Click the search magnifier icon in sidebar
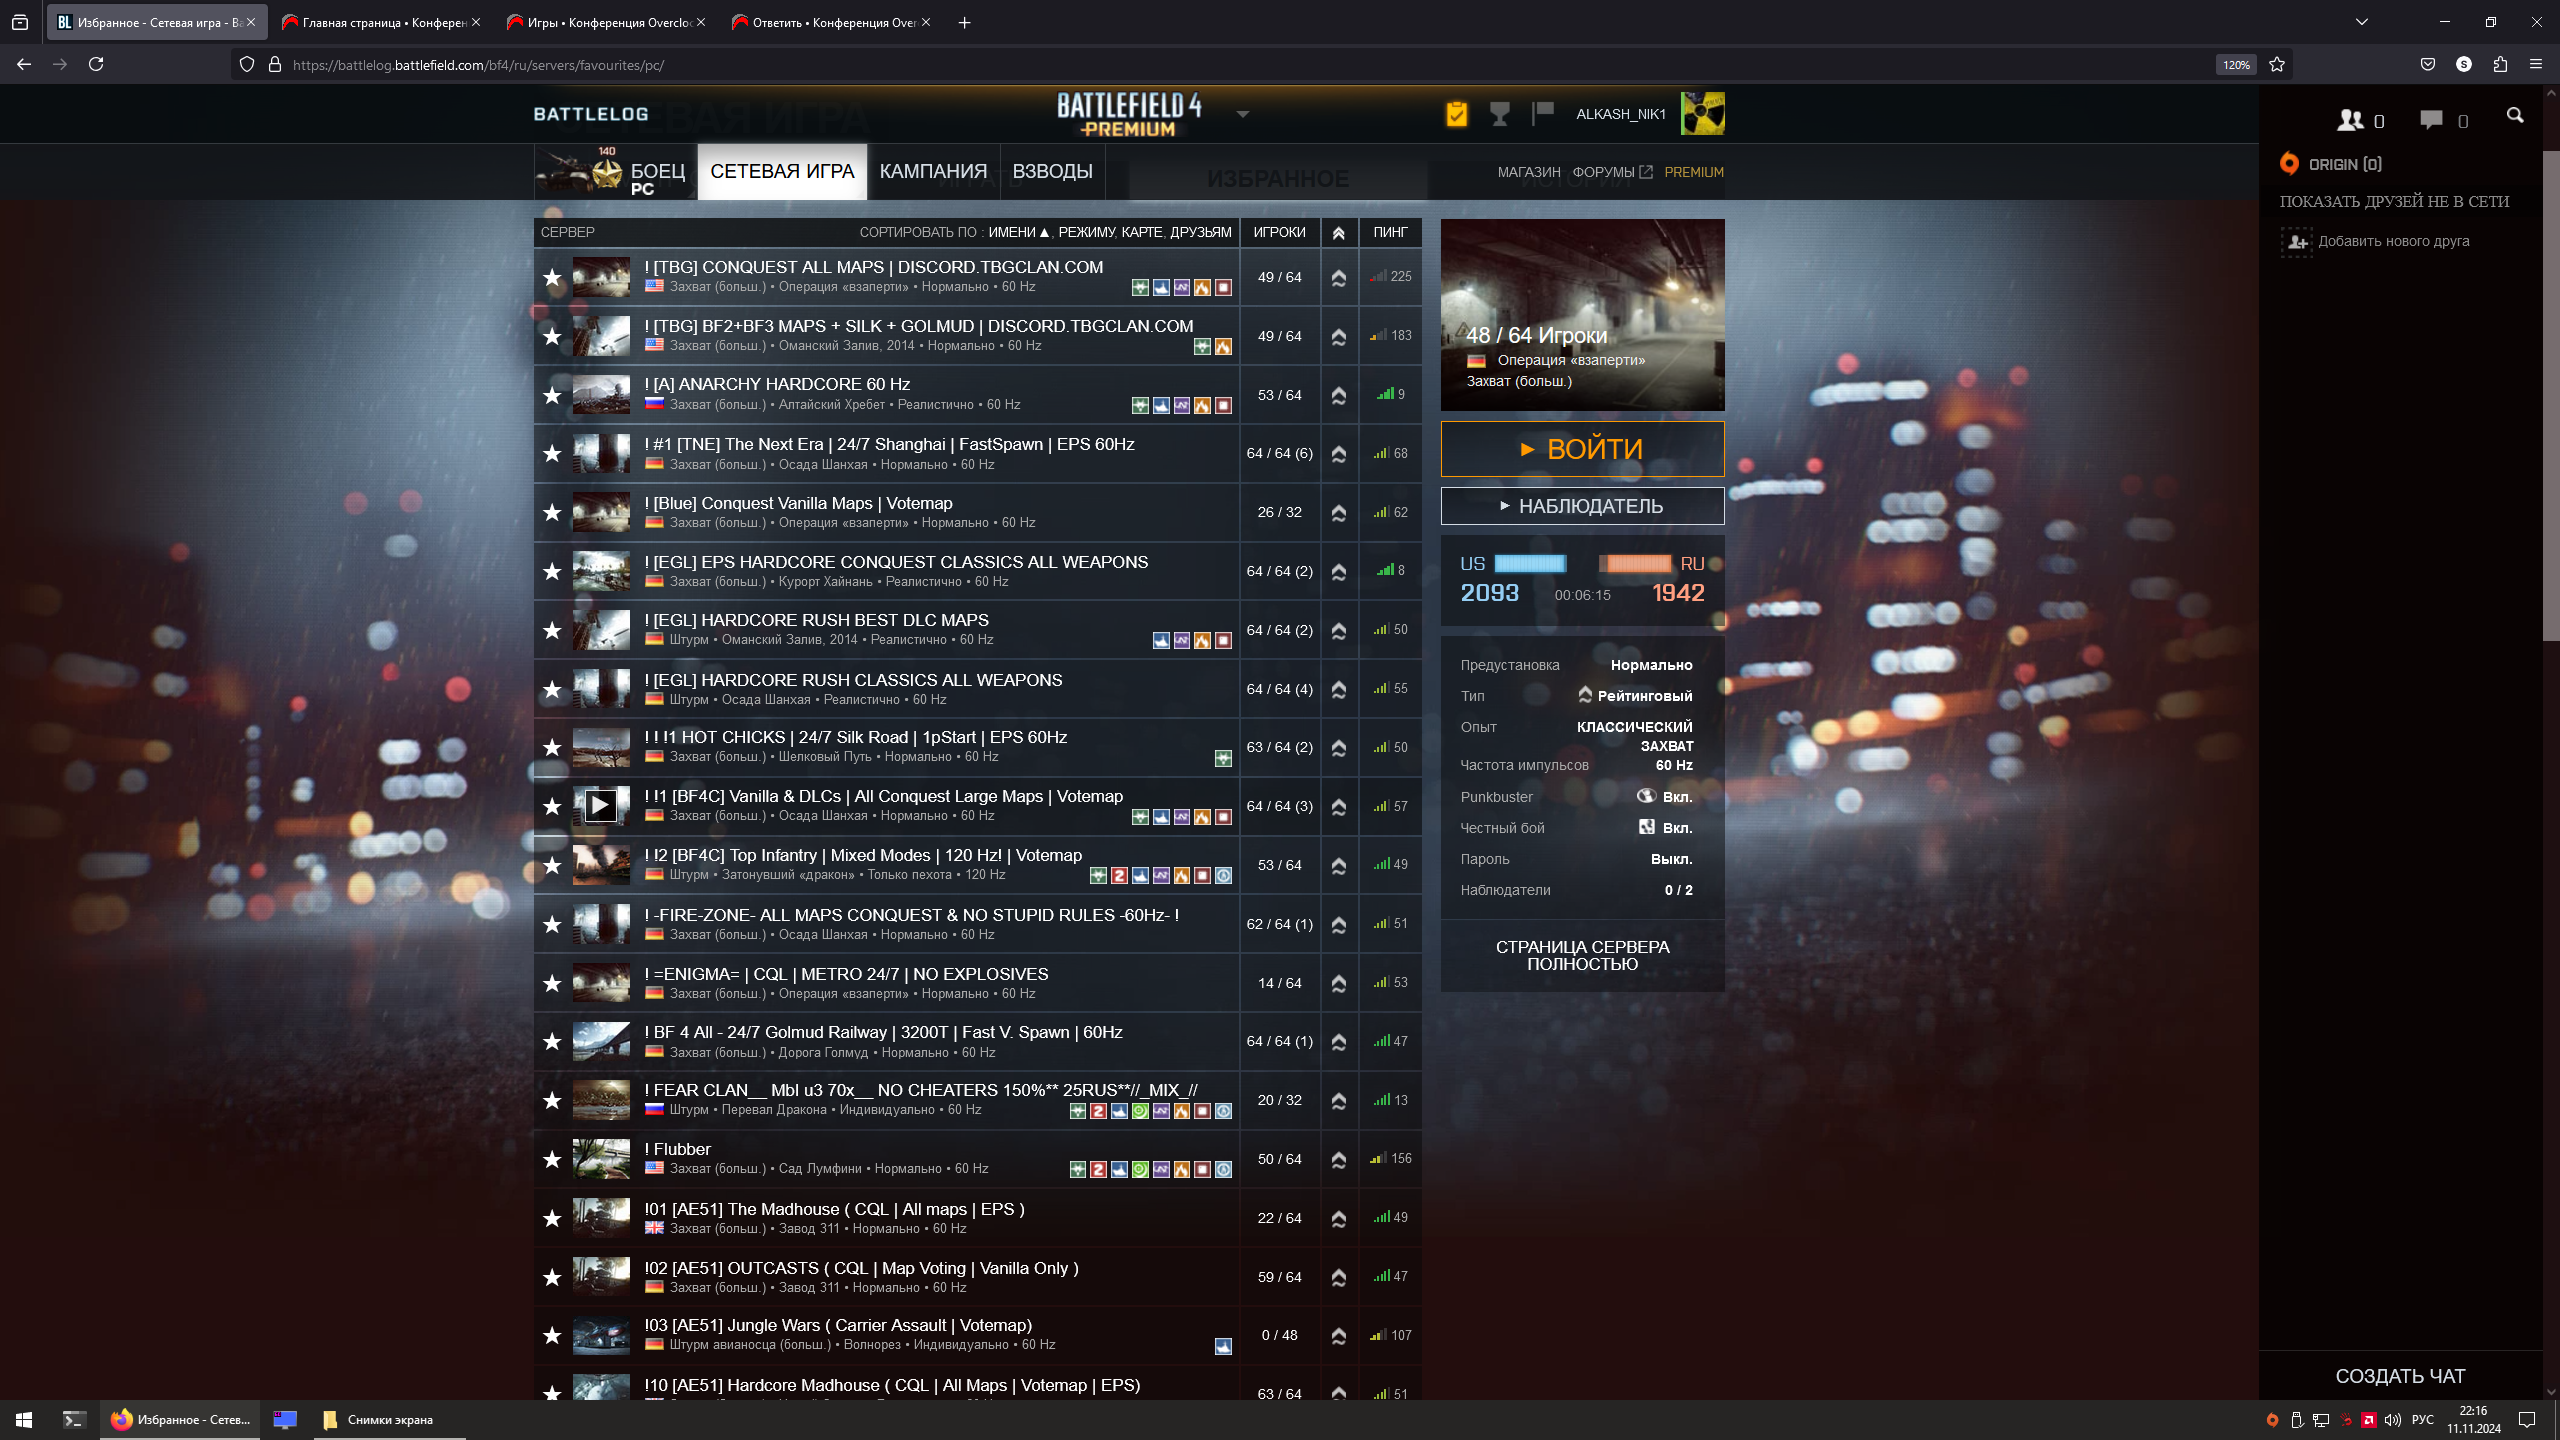 click(2515, 116)
